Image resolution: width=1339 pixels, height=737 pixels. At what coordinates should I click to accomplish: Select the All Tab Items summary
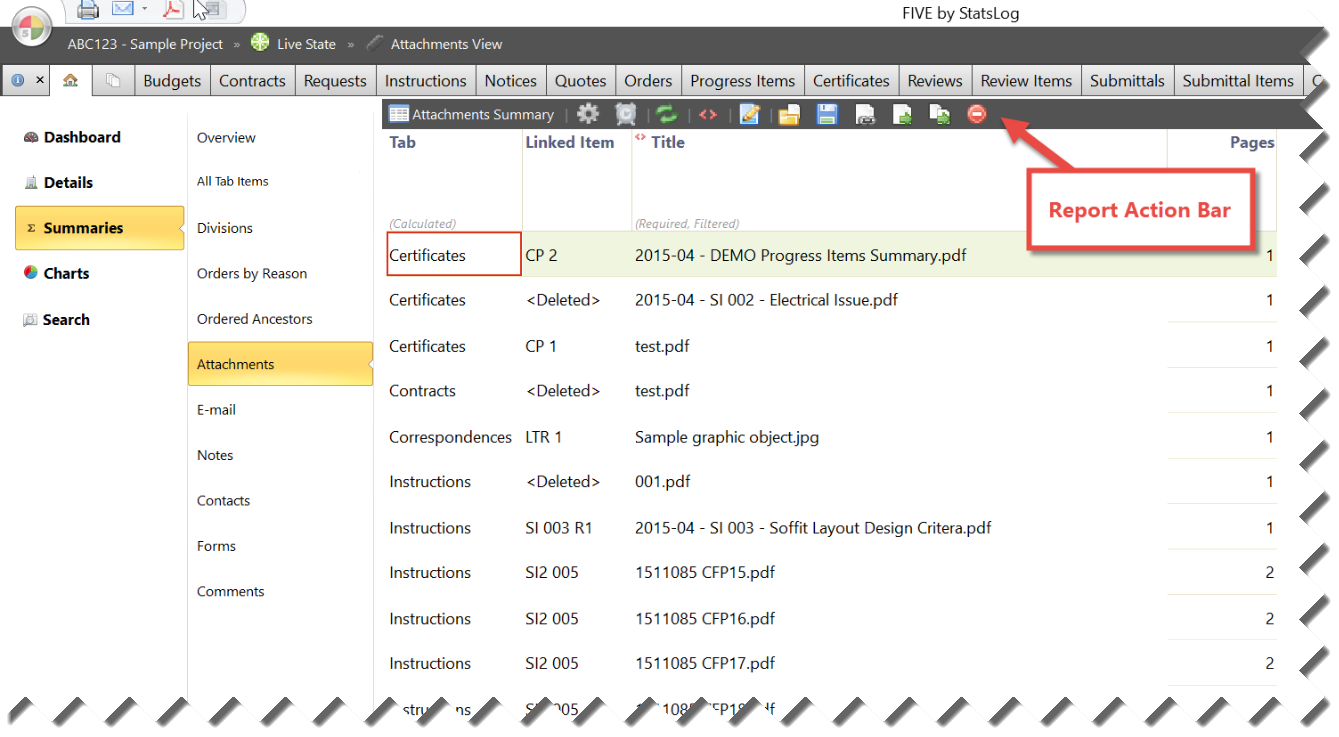[233, 181]
